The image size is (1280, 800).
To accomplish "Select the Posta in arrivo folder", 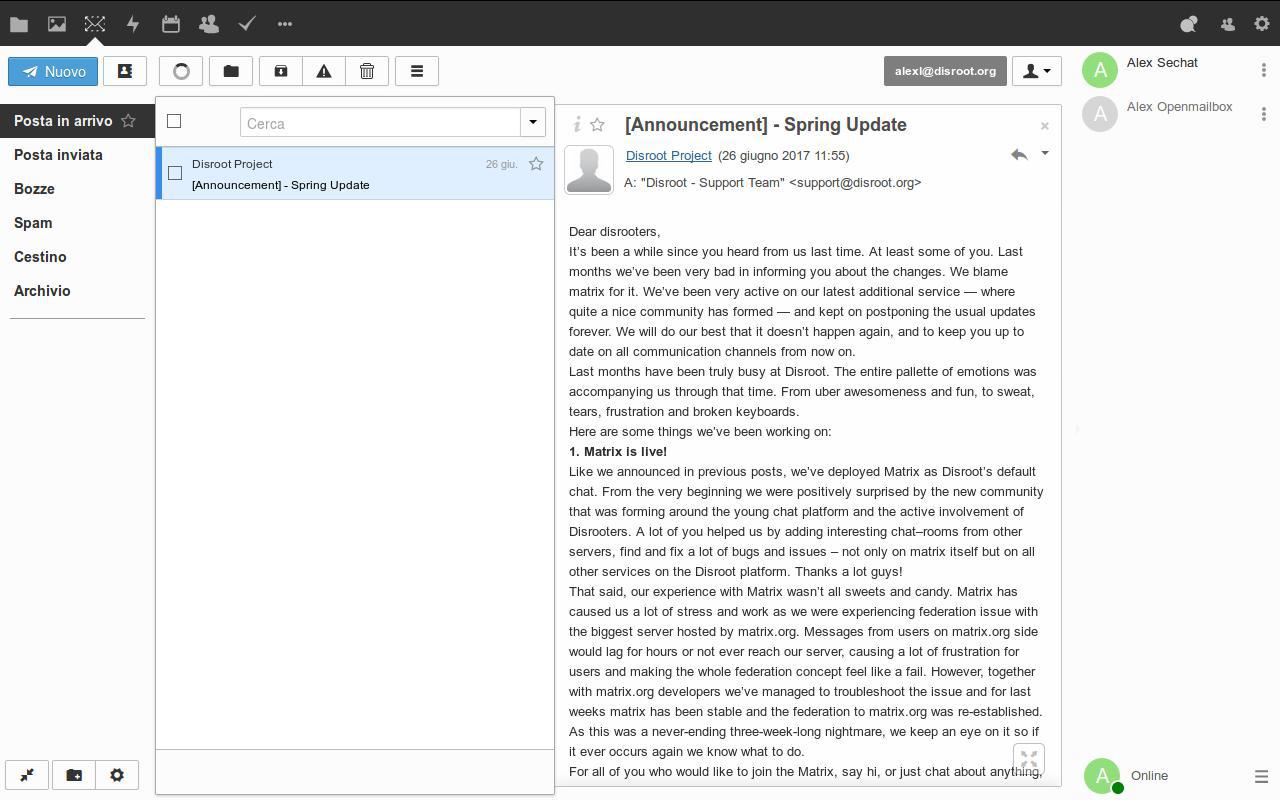I will pyautogui.click(x=63, y=121).
